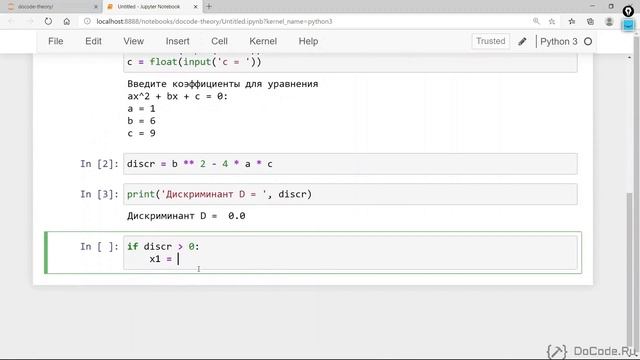This screenshot has height=360, width=640.
Task: Click inside the discr formula code cell
Action: click(350, 164)
